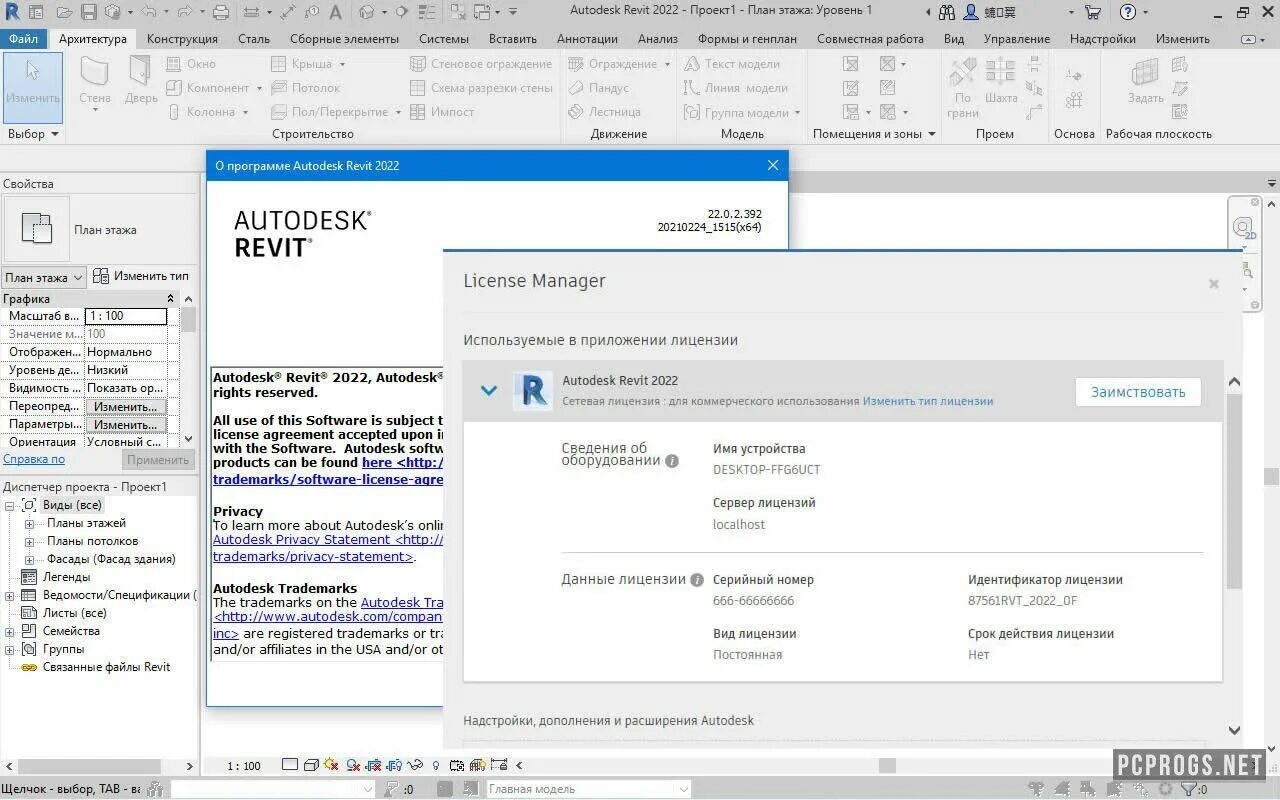This screenshot has width=1280, height=800.
Task: Open the Autodesk App Store cart icon
Action: pyautogui.click(x=1092, y=12)
